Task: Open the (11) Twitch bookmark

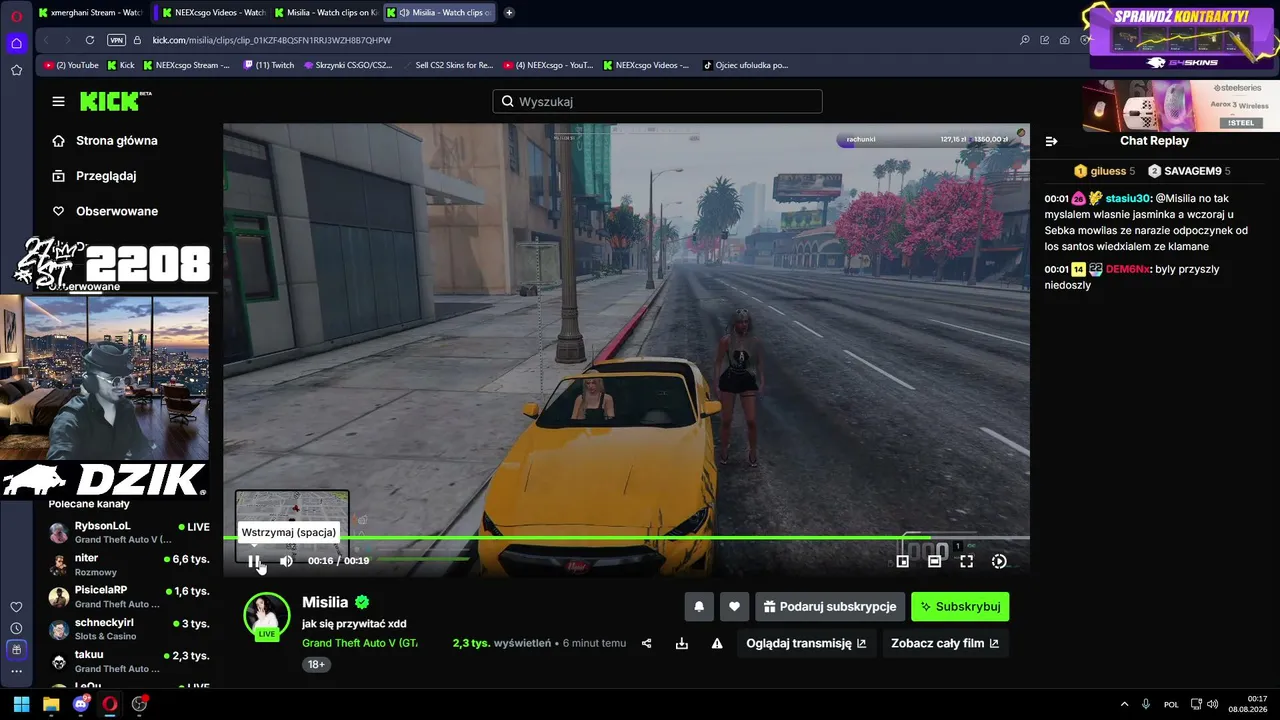Action: tap(269, 65)
